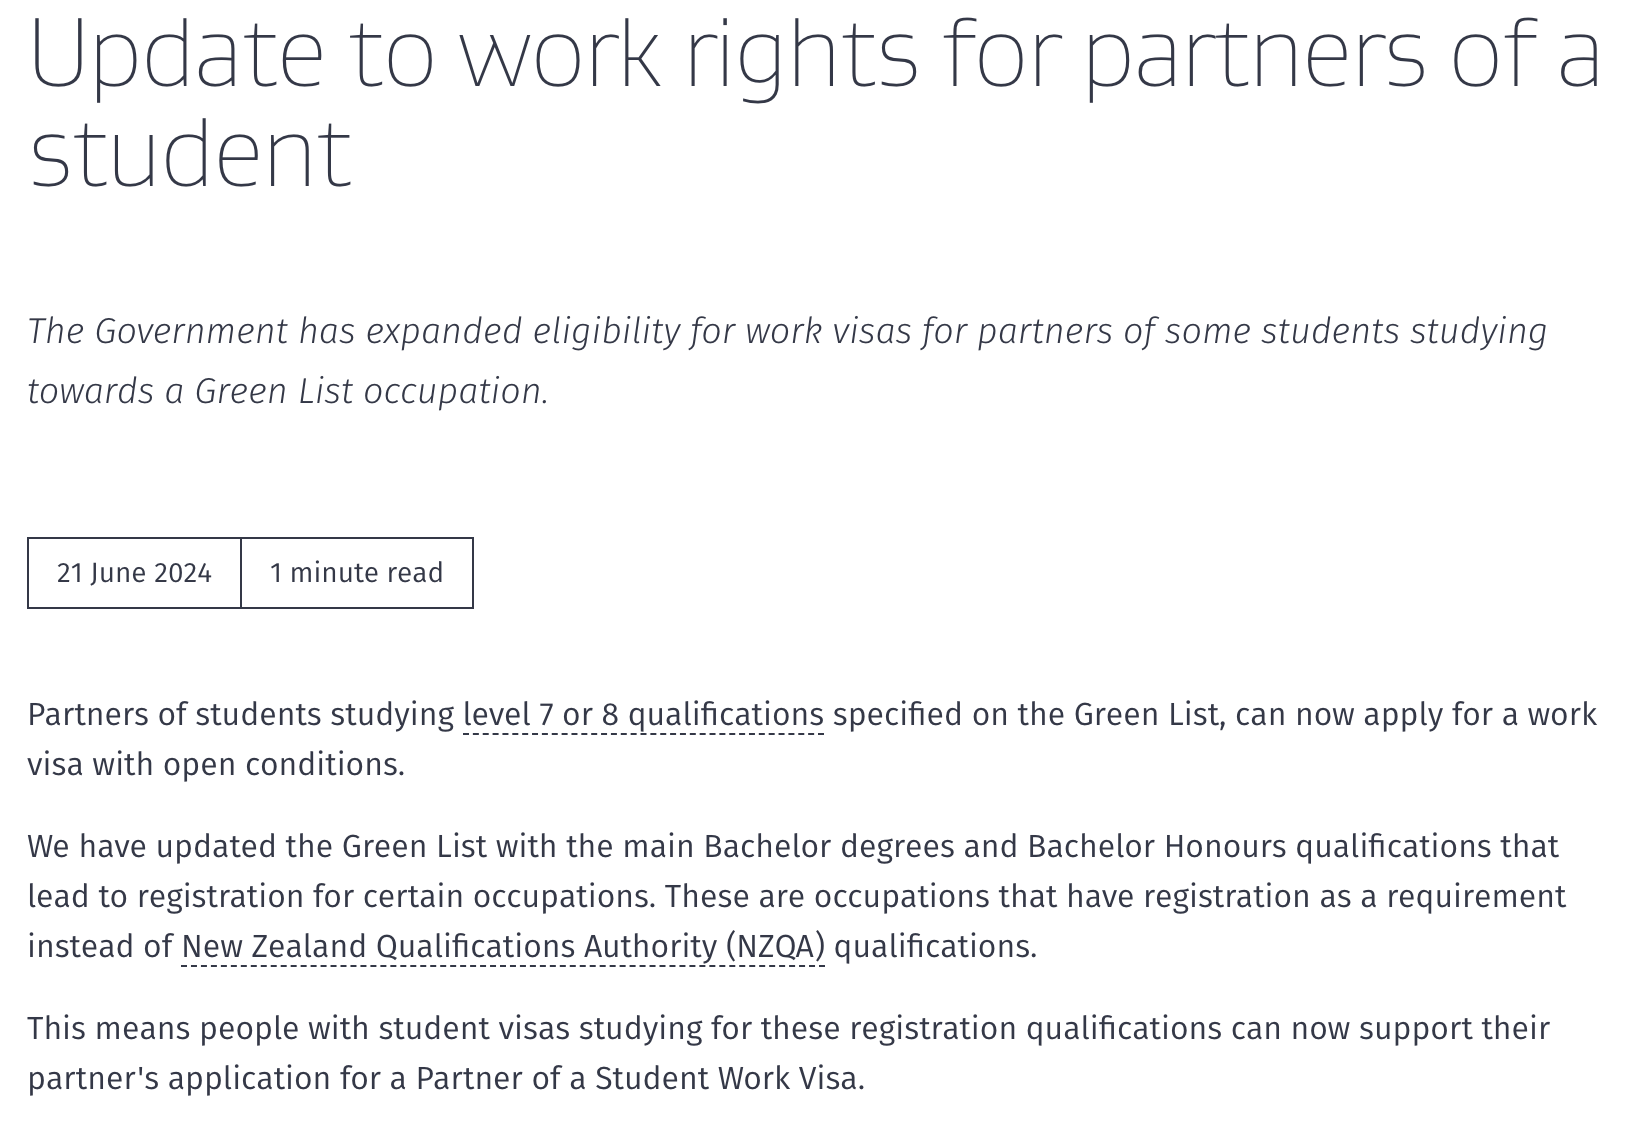Open the level 7 or 8 qualifications link
Screen dimensions: 1626x1122
click(643, 715)
